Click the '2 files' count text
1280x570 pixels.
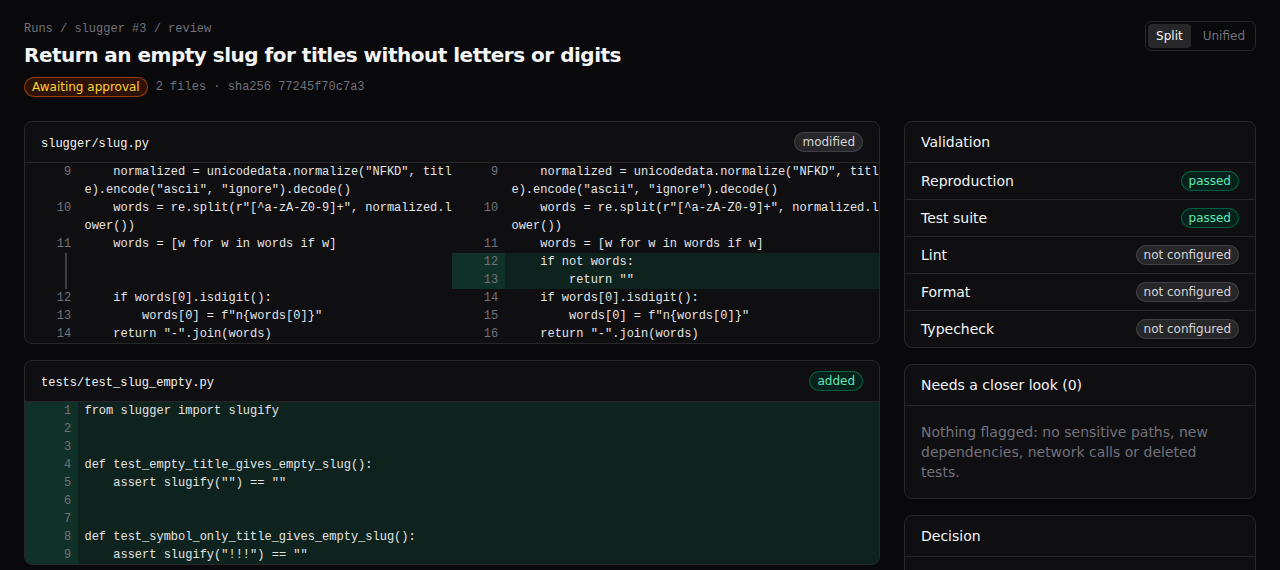[181, 87]
